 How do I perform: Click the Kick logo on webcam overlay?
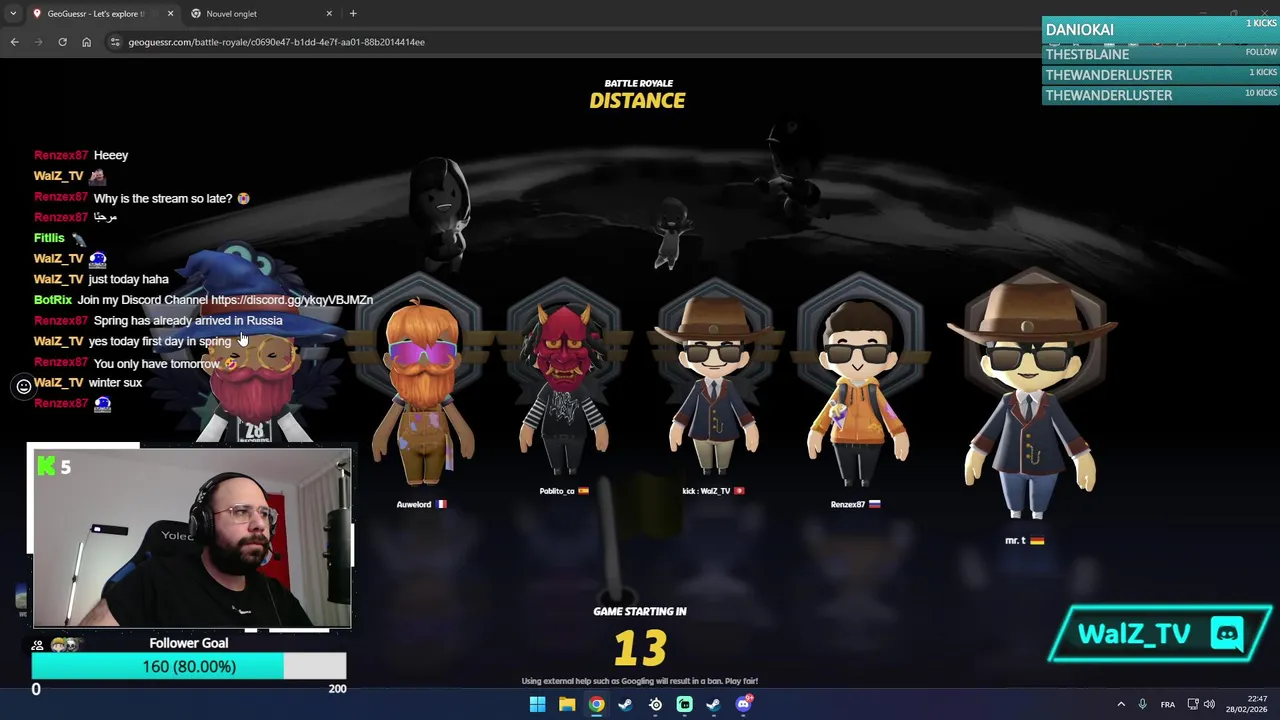click(x=46, y=466)
